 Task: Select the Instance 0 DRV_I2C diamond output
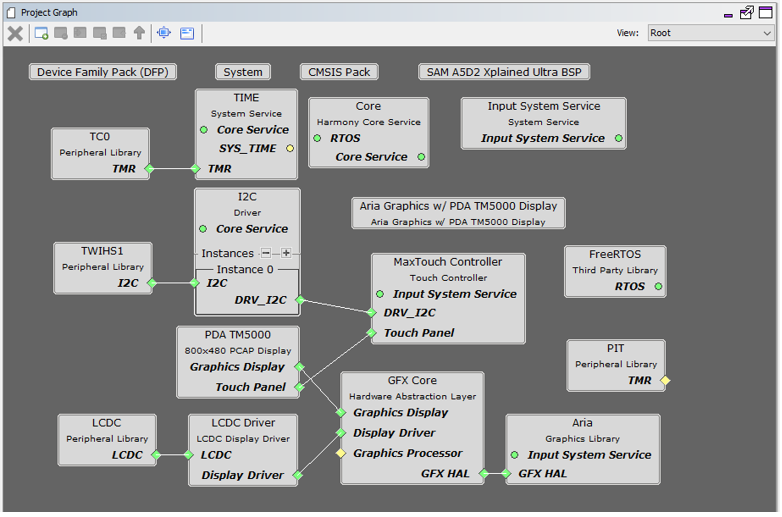(300, 300)
